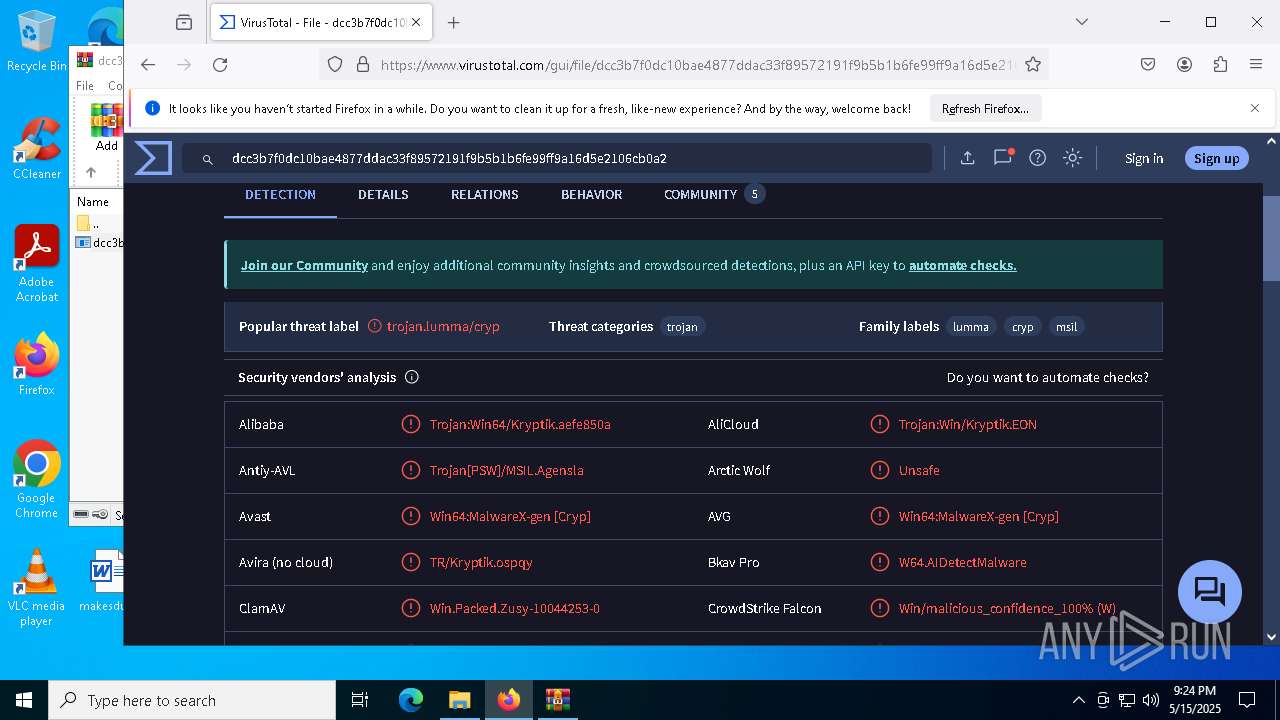The image size is (1280, 720).
Task: Open the Firefox account icon
Action: 1184,64
